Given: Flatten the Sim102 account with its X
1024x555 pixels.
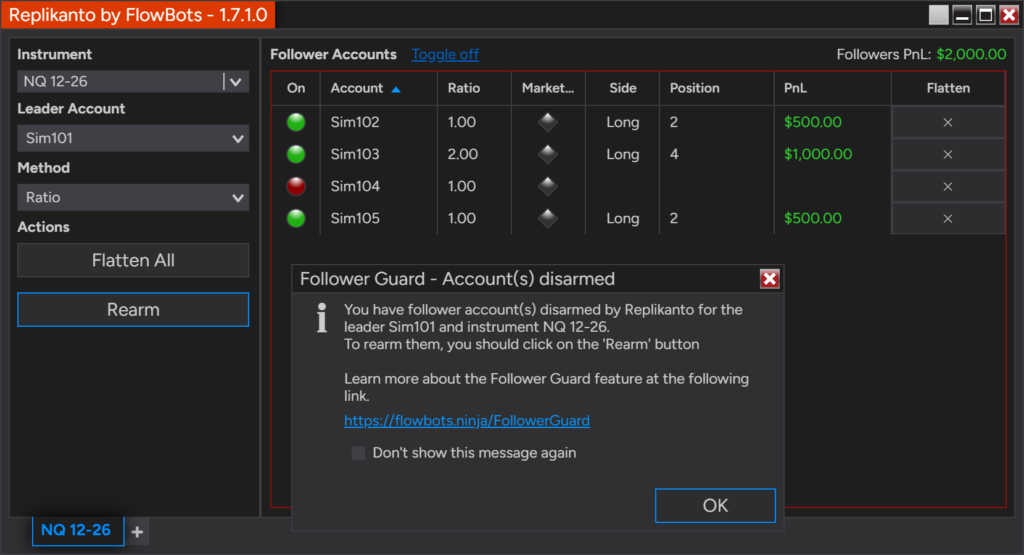Looking at the screenshot, I should click(x=948, y=122).
